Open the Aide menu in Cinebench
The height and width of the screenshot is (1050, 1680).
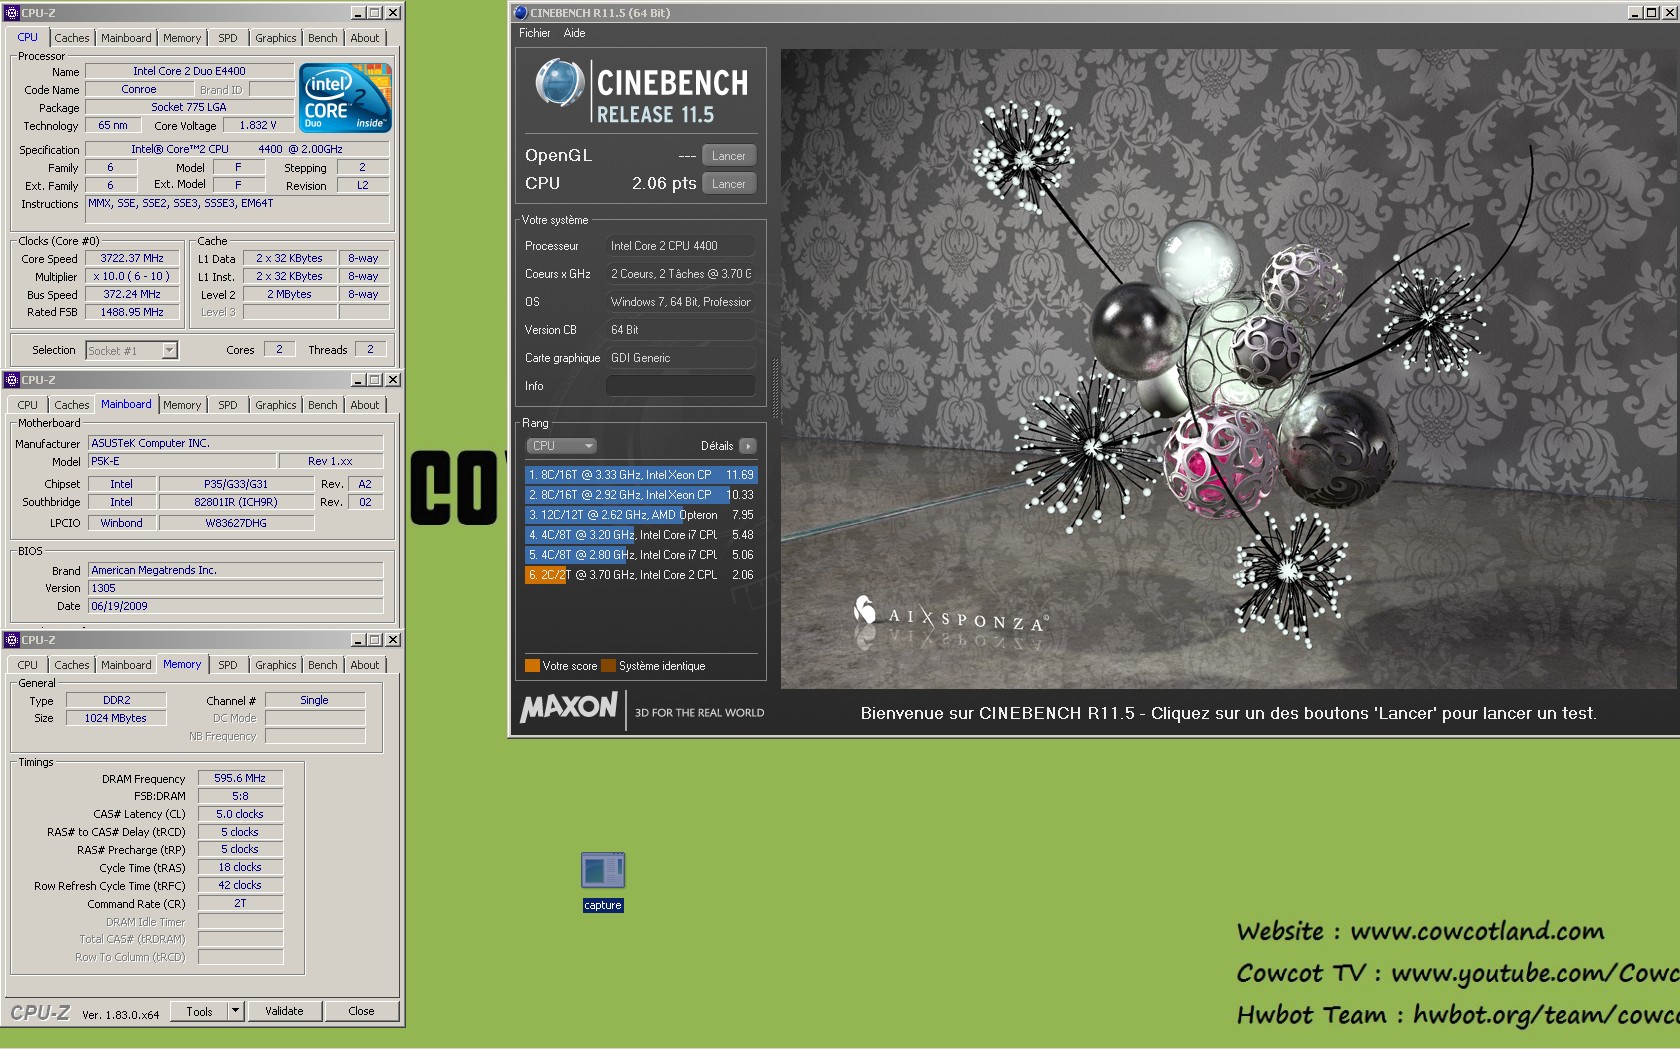pos(574,33)
